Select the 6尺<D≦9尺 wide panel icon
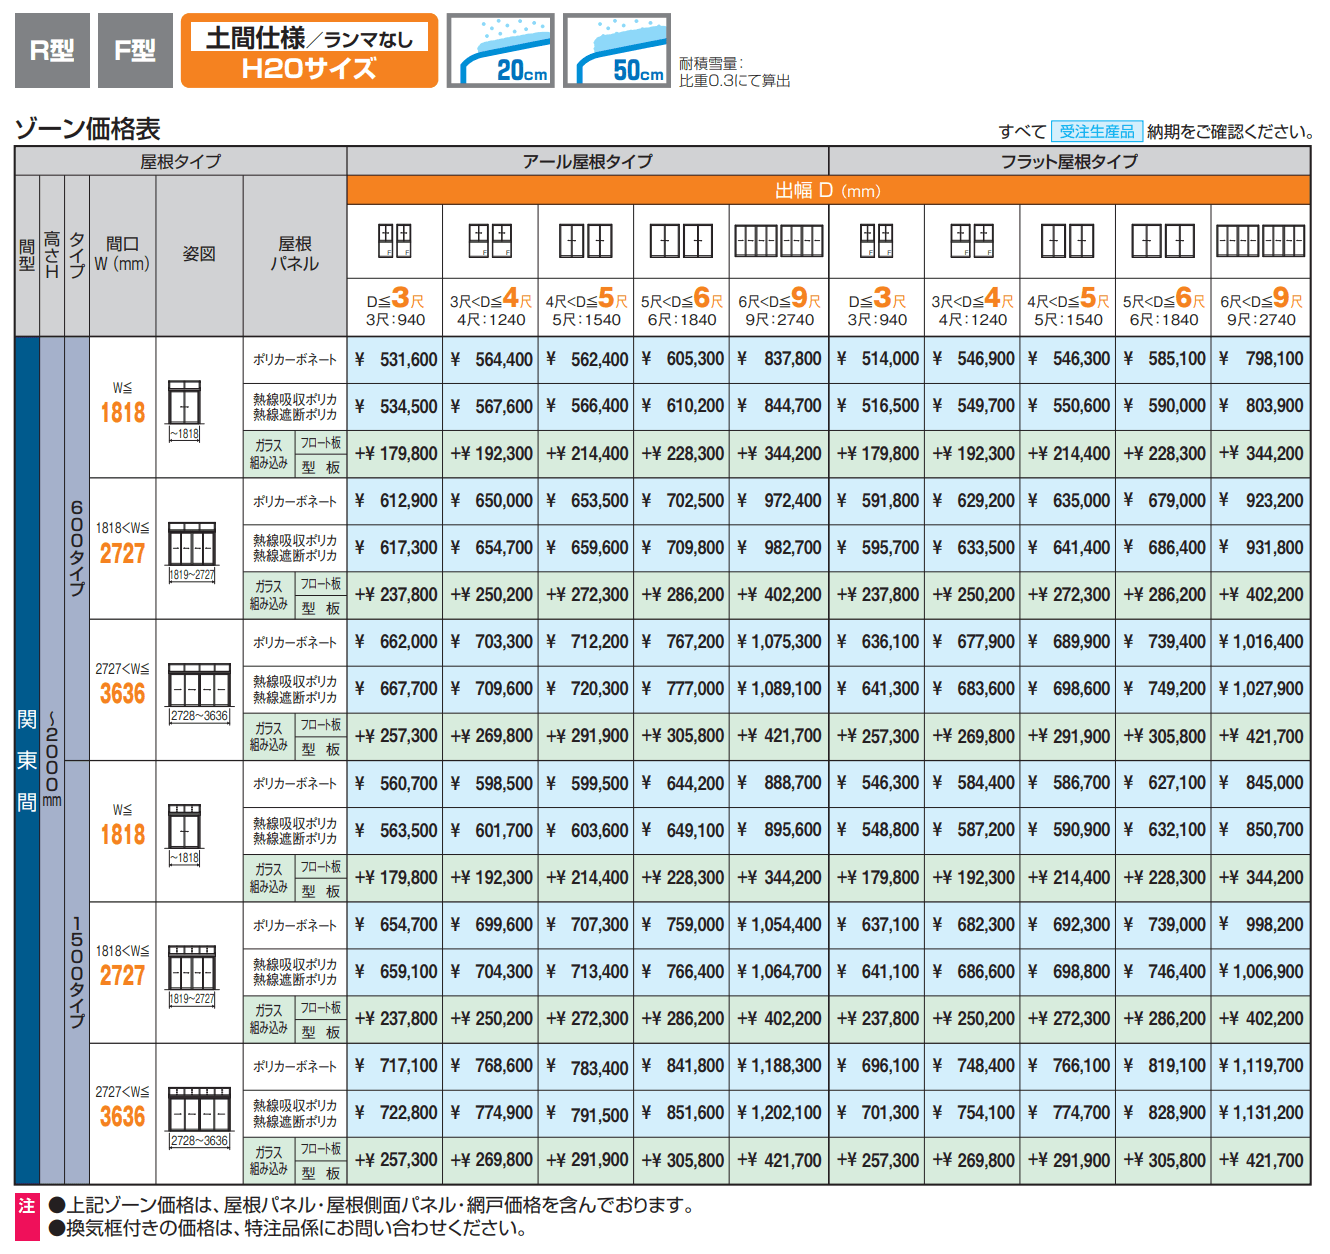This screenshot has width=1330, height=1254. (779, 240)
